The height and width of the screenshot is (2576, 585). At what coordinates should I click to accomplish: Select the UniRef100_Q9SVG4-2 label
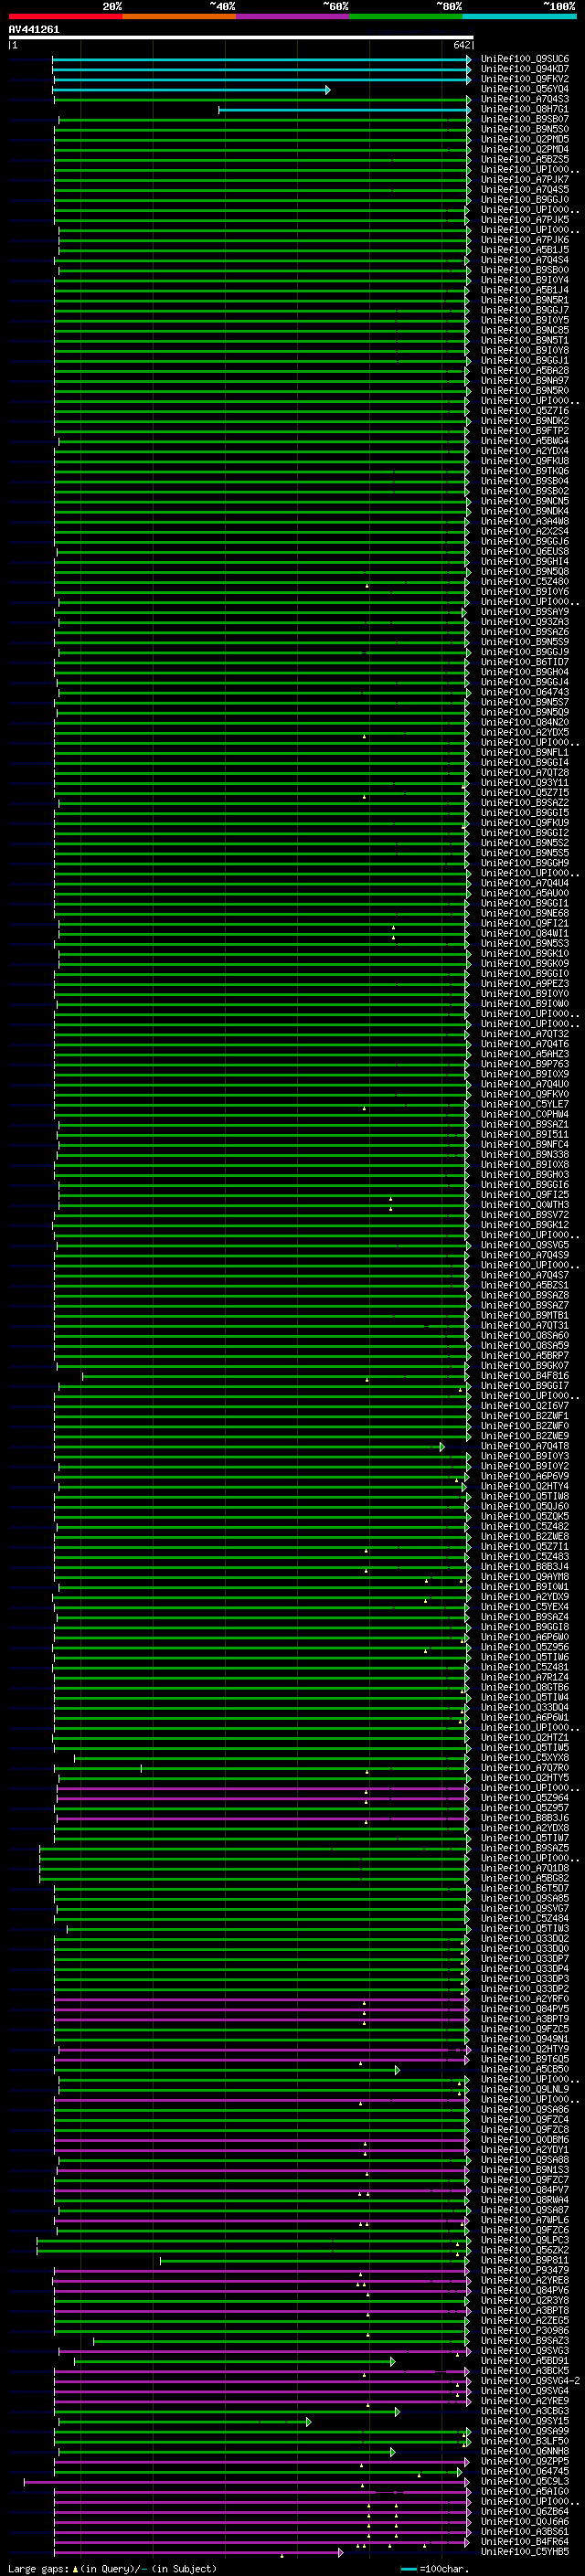(x=529, y=2381)
